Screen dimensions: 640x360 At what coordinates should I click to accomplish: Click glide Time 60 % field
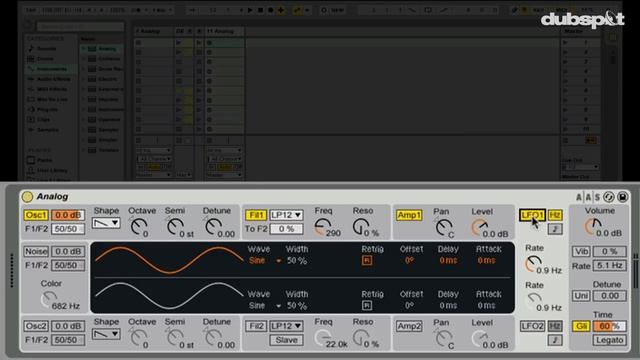coord(609,326)
